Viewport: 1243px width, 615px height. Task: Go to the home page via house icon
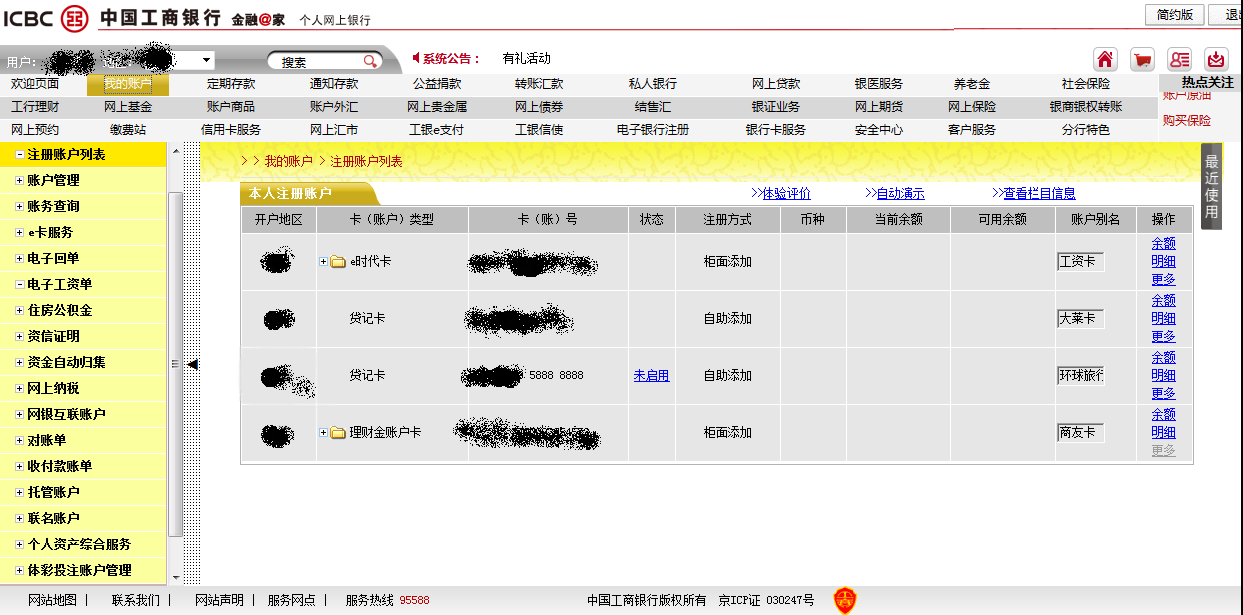pyautogui.click(x=1105, y=58)
